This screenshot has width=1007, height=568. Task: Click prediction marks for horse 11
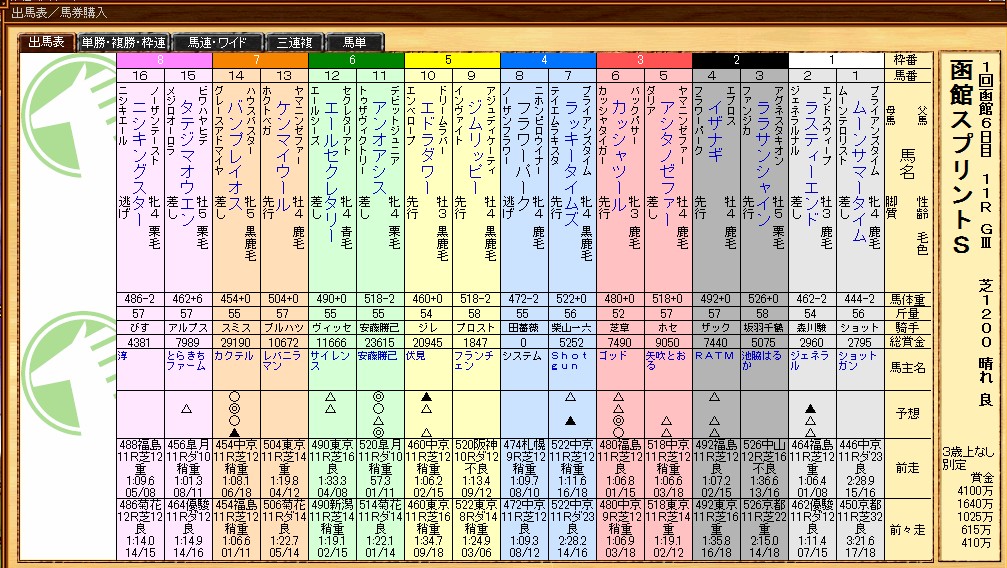coord(378,414)
